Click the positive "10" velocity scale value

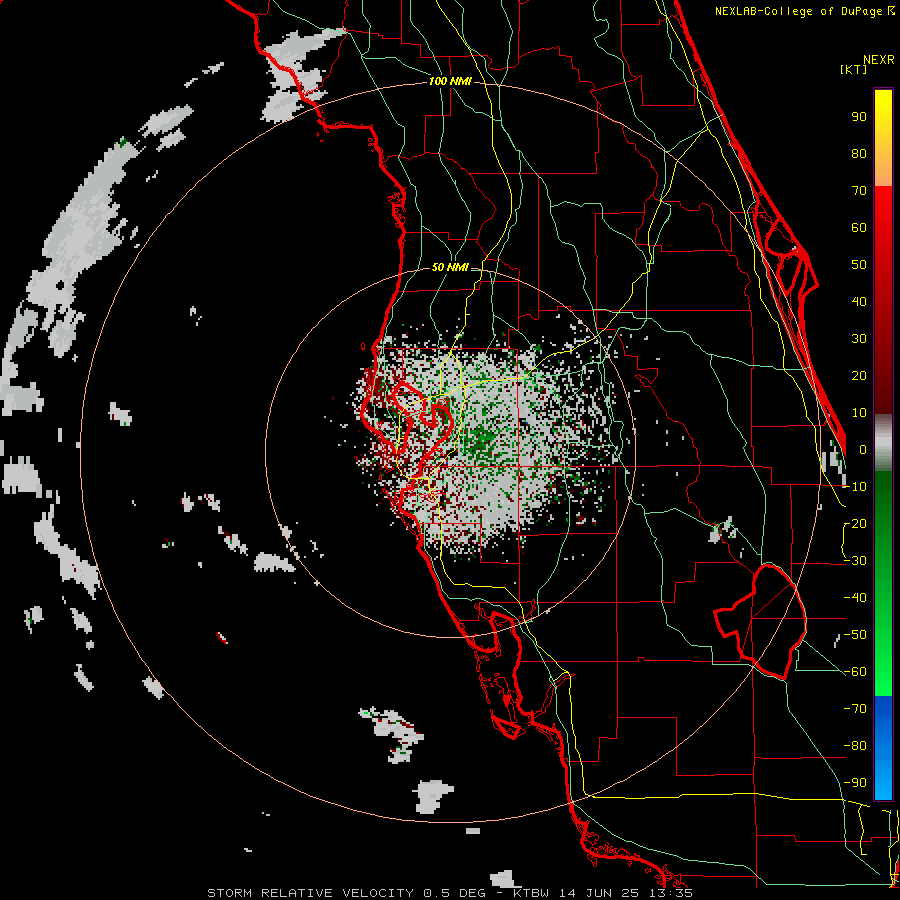point(859,413)
